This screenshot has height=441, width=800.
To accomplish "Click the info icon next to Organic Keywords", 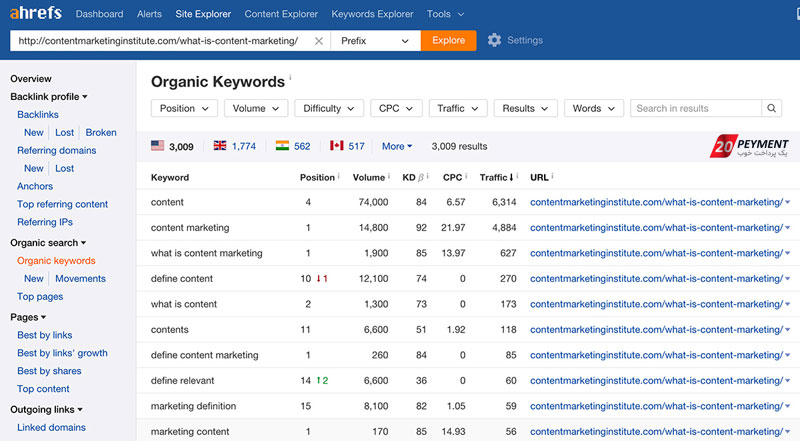I will tap(290, 77).
